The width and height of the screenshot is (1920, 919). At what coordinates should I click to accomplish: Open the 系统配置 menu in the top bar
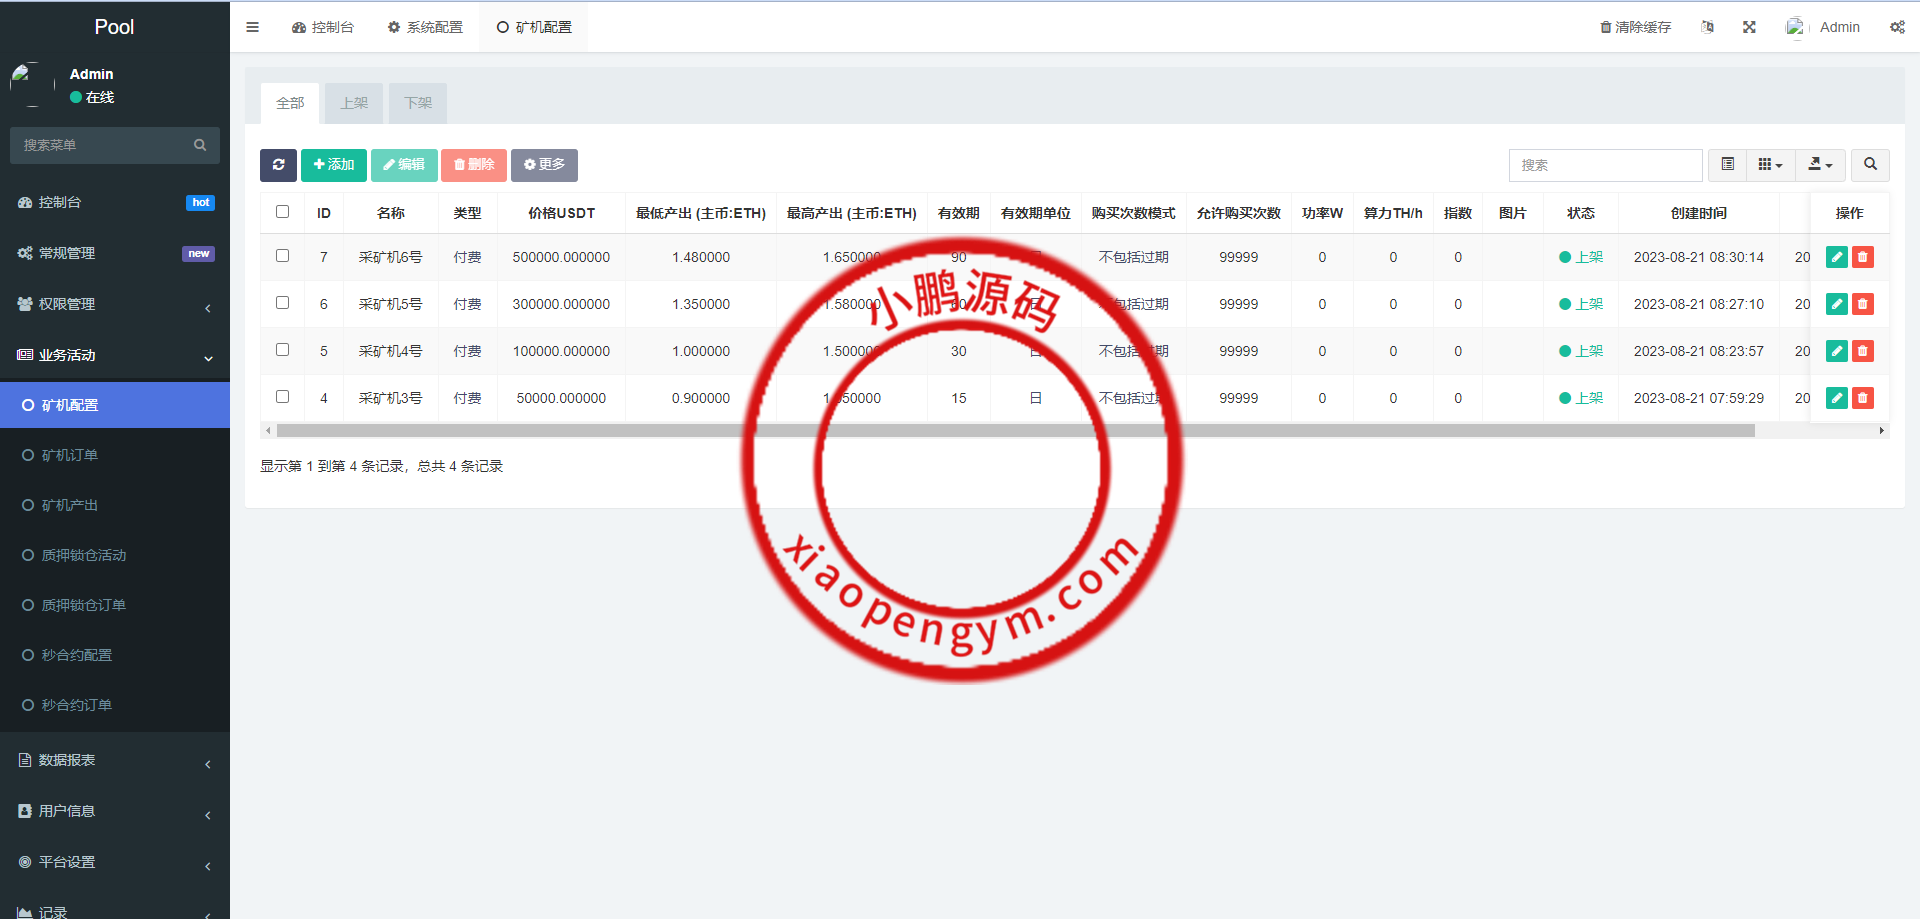pyautogui.click(x=425, y=27)
